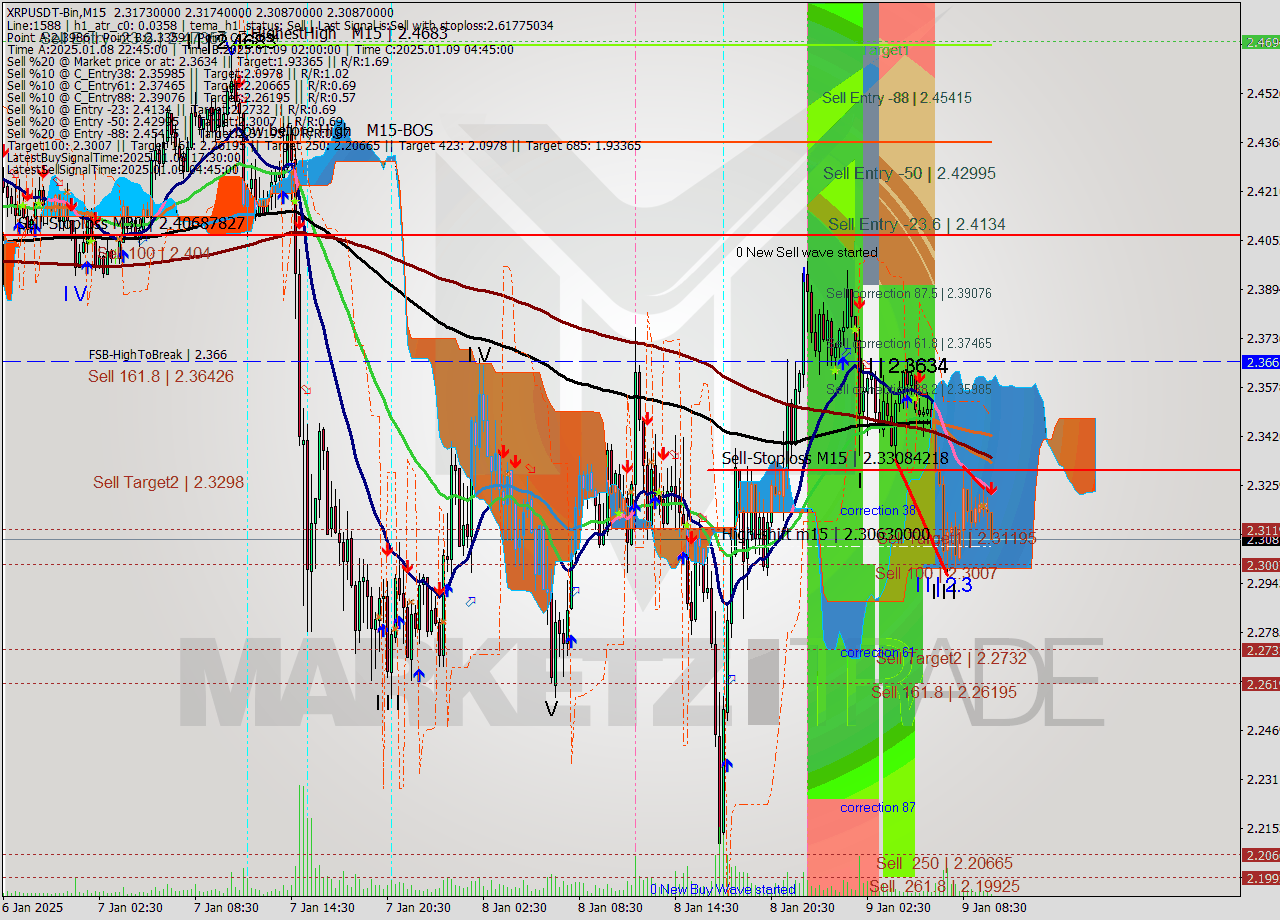Click the '7 Jan 20:30' time label

(419, 908)
